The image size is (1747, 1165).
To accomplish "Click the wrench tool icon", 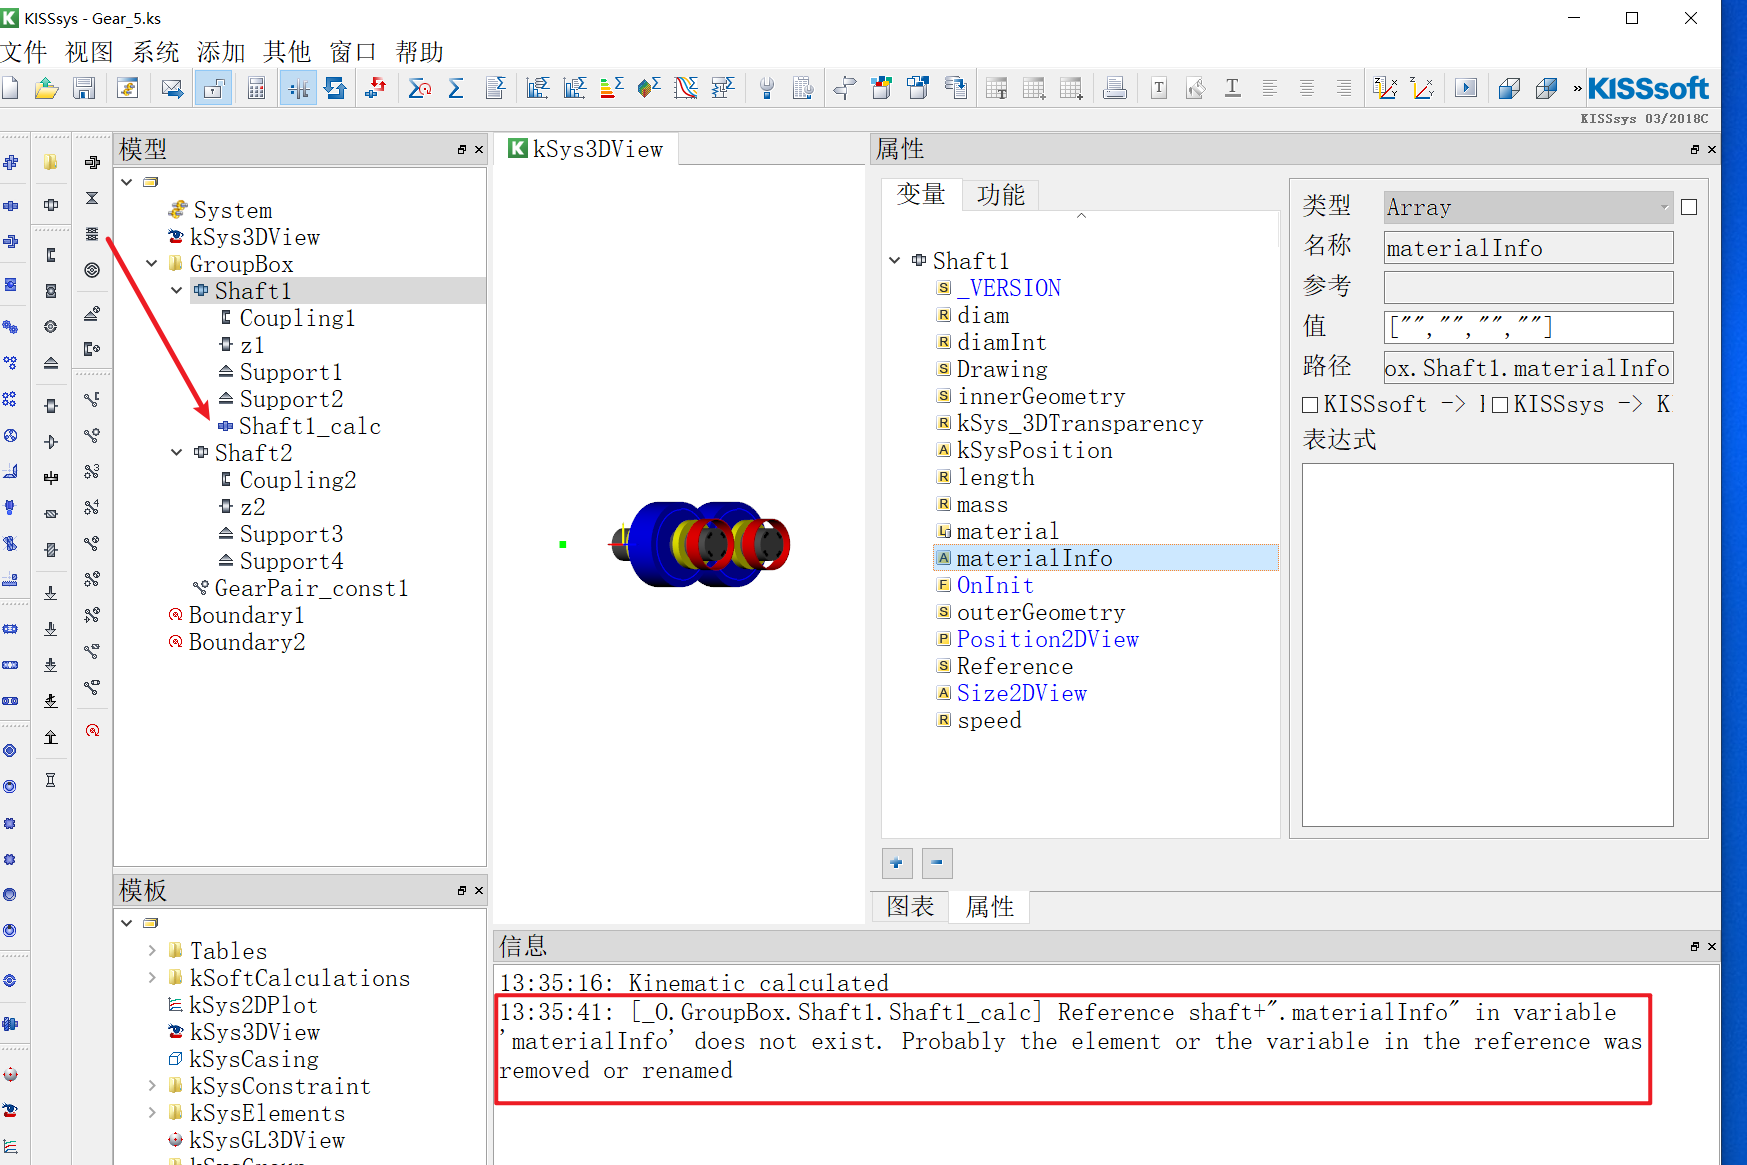I will click(767, 88).
